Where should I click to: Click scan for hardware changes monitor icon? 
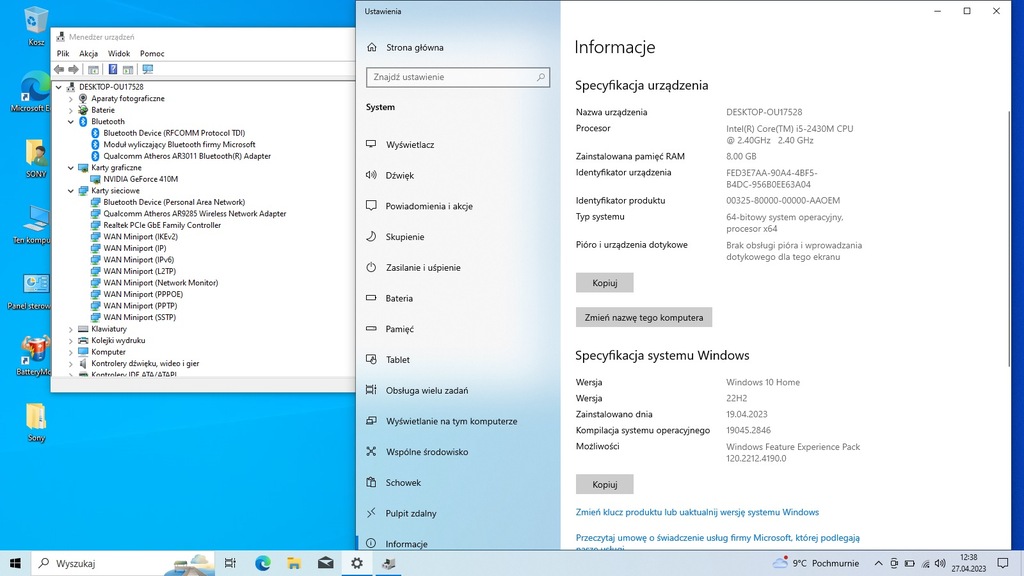[148, 69]
